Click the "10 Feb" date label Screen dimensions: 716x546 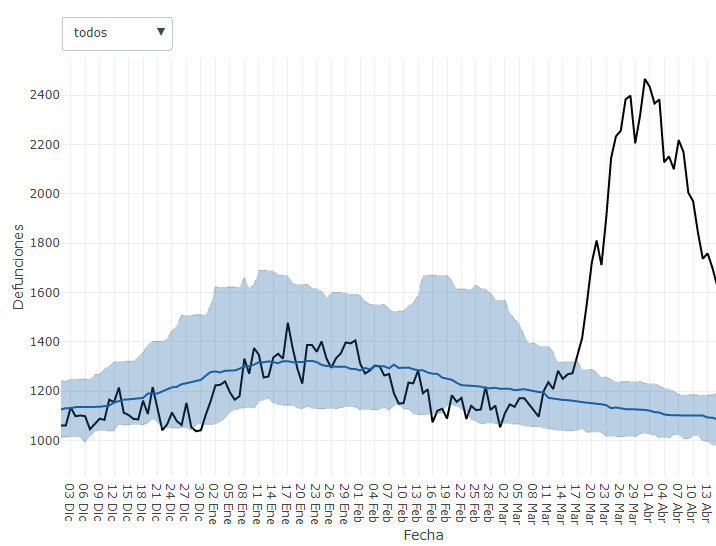pyautogui.click(x=402, y=504)
